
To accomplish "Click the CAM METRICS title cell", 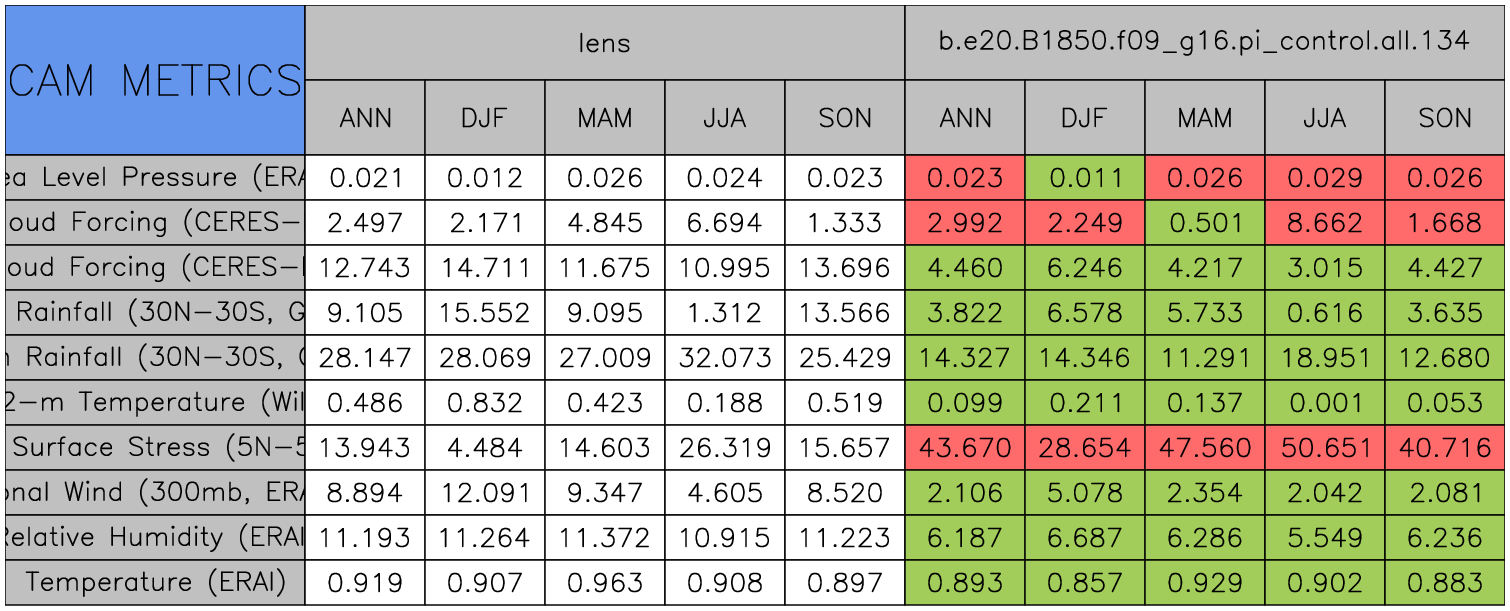I will (155, 80).
